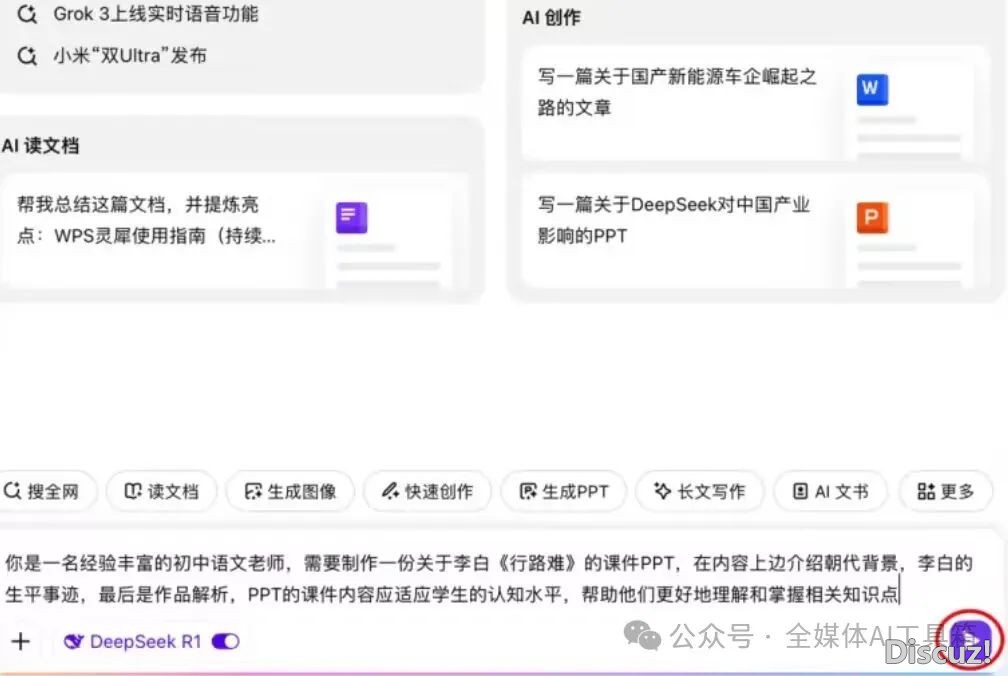Viewport: 1008px width, 676px height.
Task: Click the search icon beside 小米 headline
Action: pyautogui.click(x=27, y=56)
